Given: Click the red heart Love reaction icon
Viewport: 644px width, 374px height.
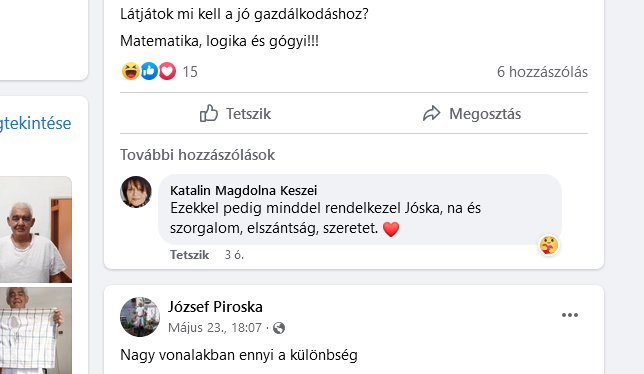Looking at the screenshot, I should point(167,71).
